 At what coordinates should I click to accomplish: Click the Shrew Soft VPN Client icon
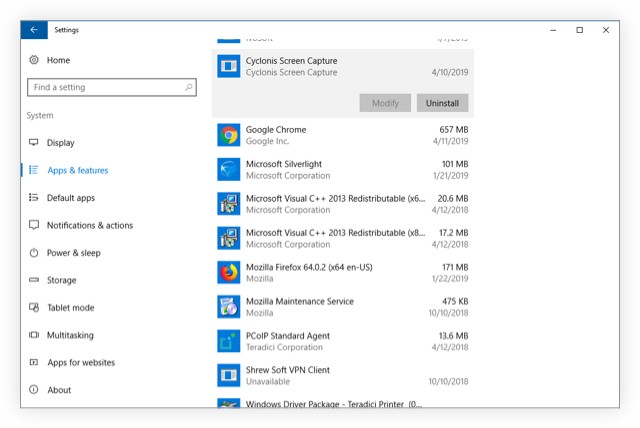229,375
